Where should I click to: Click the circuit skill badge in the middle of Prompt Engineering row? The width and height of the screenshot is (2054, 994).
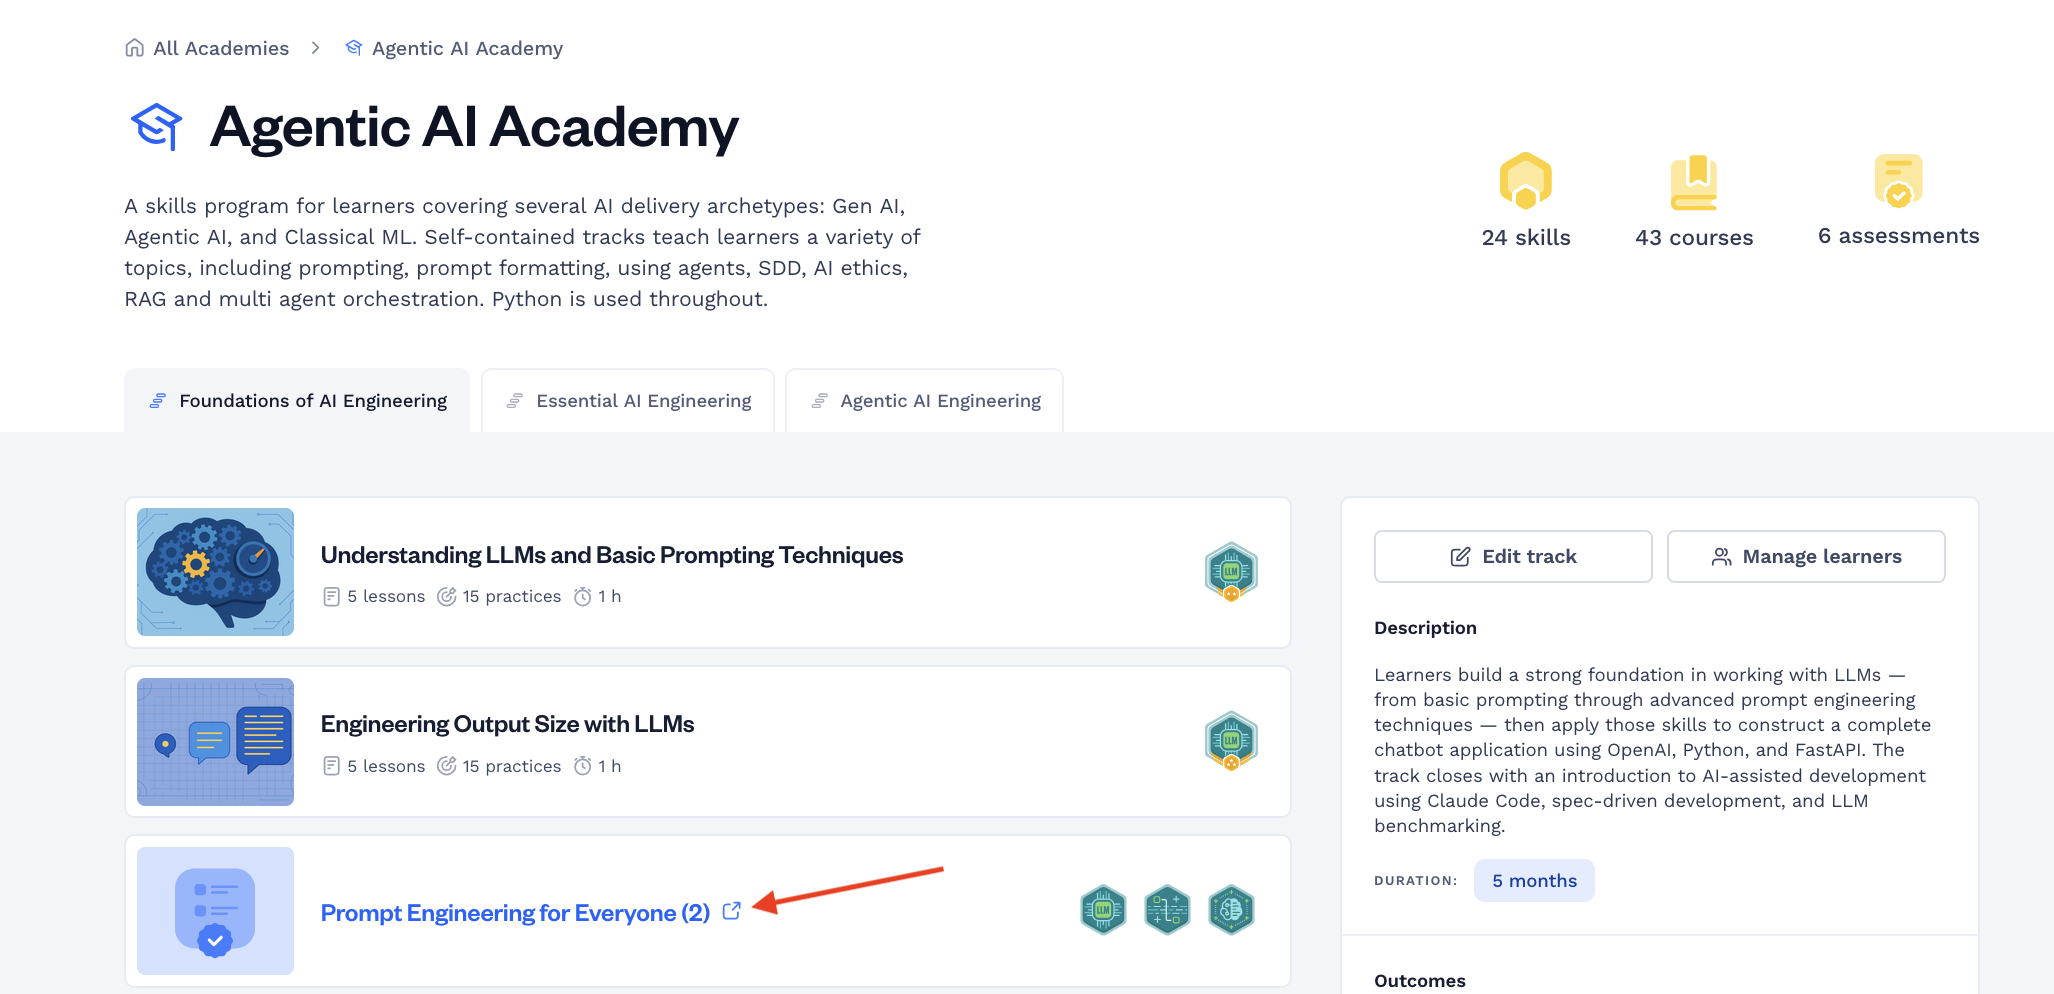point(1167,910)
